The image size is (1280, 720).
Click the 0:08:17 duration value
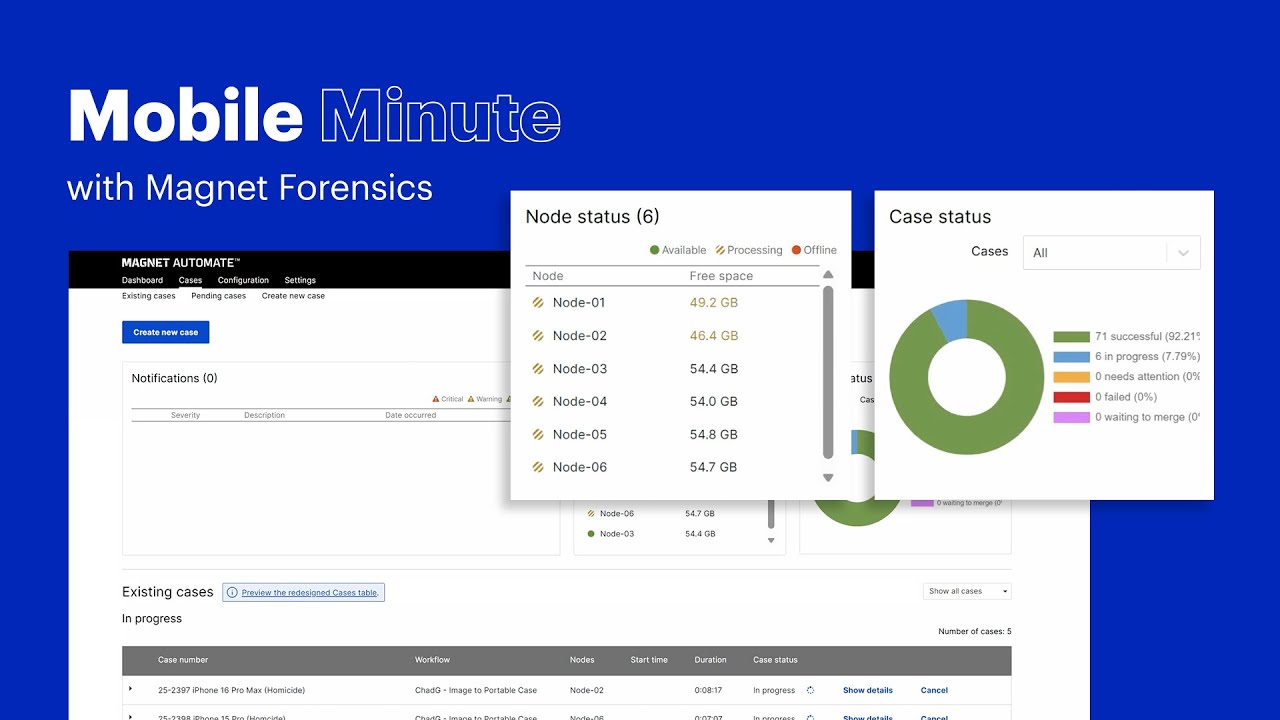coord(710,690)
